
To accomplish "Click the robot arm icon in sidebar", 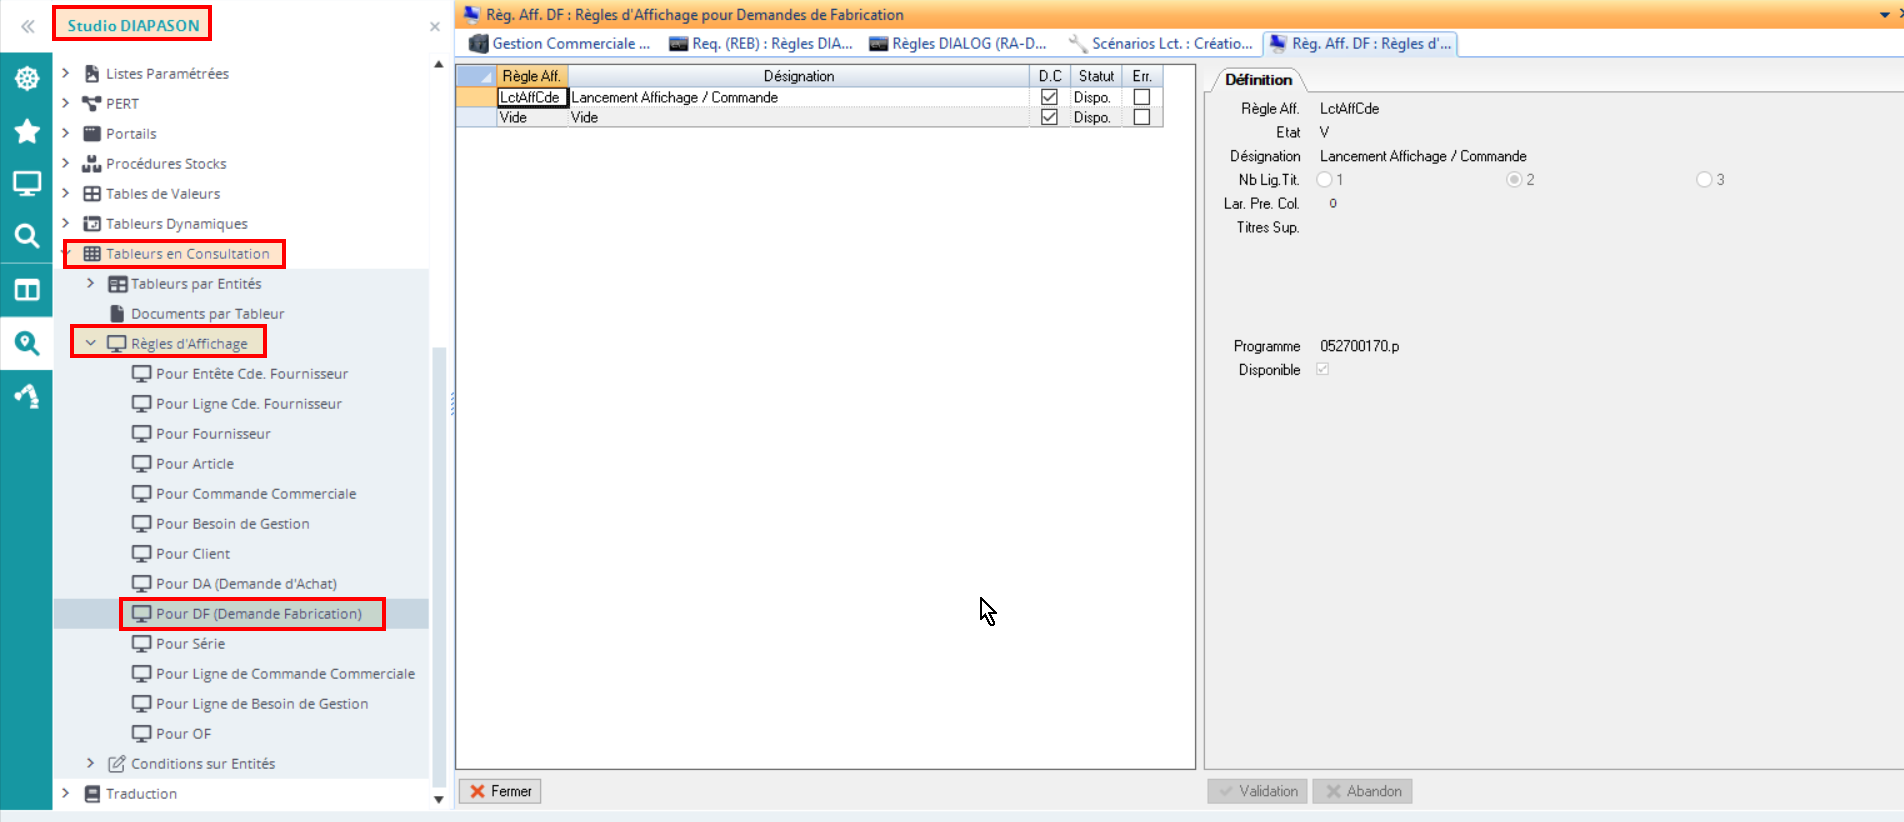I will click(27, 396).
